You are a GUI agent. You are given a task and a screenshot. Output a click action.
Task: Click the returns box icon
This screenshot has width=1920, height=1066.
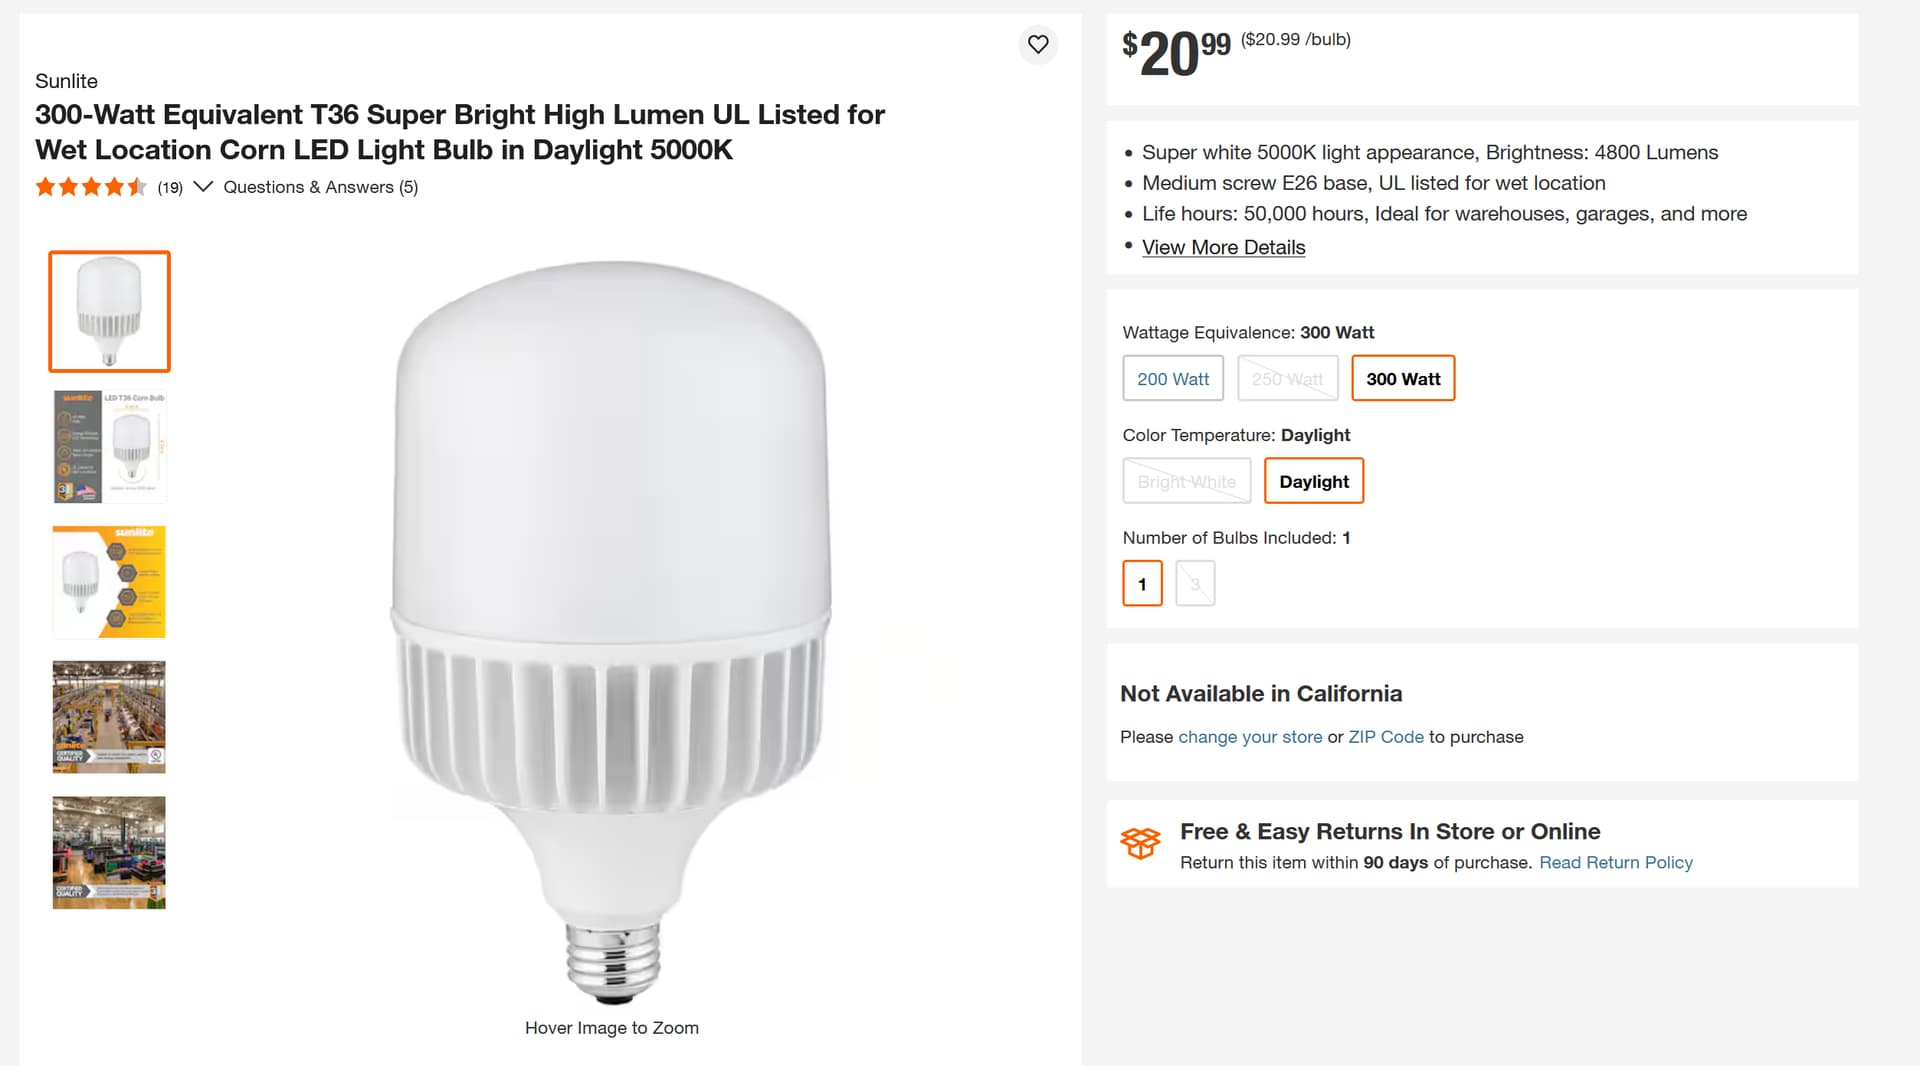(x=1140, y=843)
